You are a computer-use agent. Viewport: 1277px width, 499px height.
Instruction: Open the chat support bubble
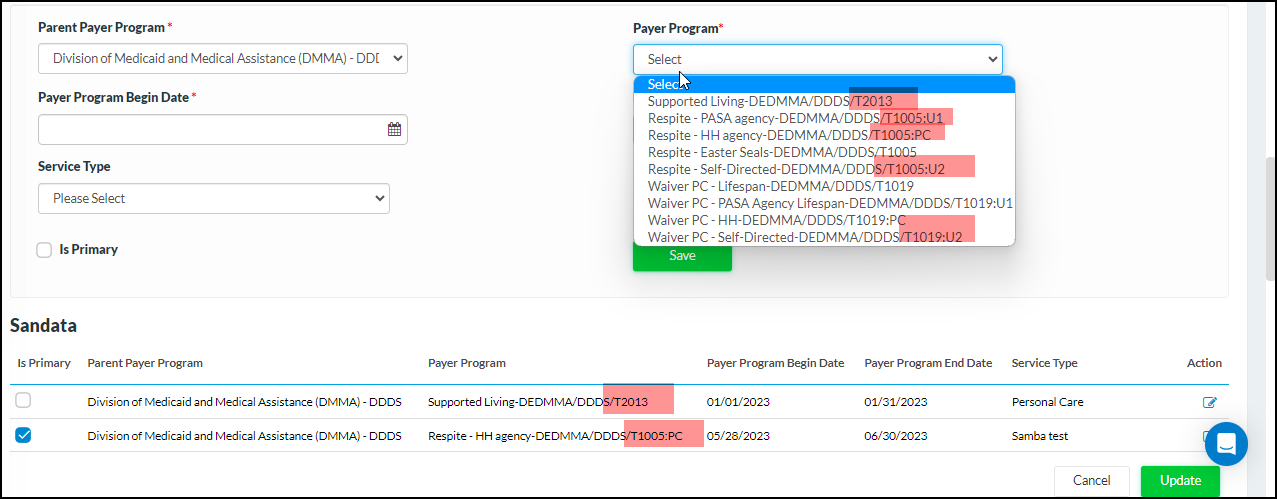(x=1226, y=444)
